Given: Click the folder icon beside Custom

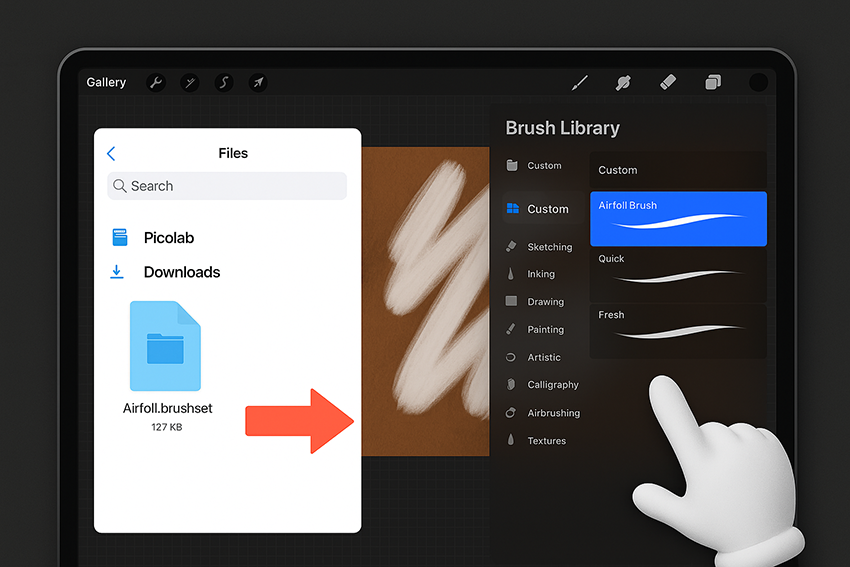Looking at the screenshot, I should 512,165.
